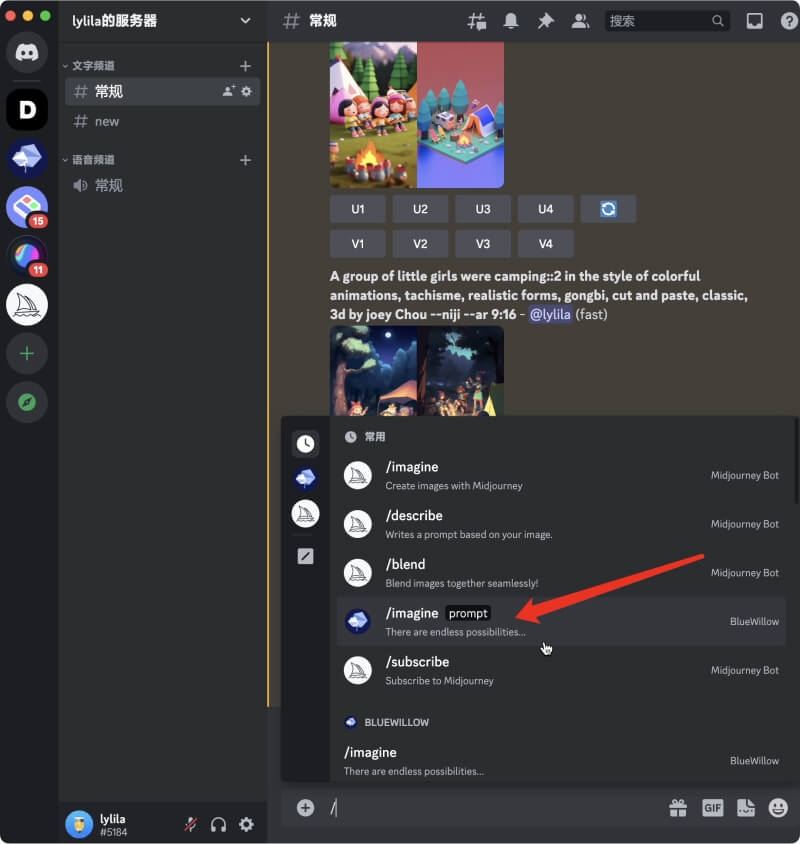Image resolution: width=800 pixels, height=844 pixels.
Task: Open user settings gear icon
Action: click(x=246, y=824)
